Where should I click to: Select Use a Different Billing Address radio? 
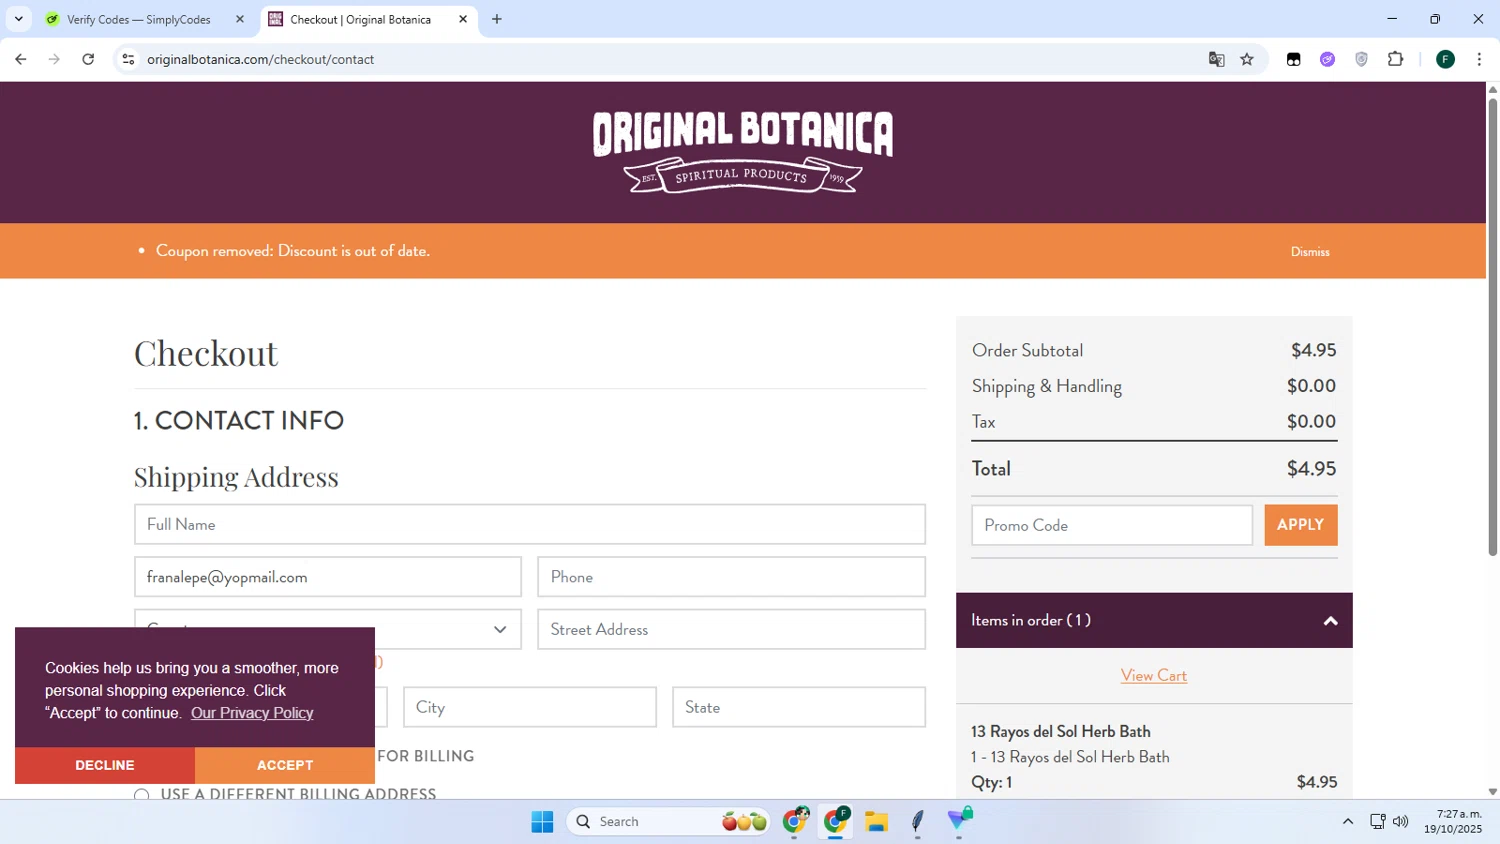(142, 795)
